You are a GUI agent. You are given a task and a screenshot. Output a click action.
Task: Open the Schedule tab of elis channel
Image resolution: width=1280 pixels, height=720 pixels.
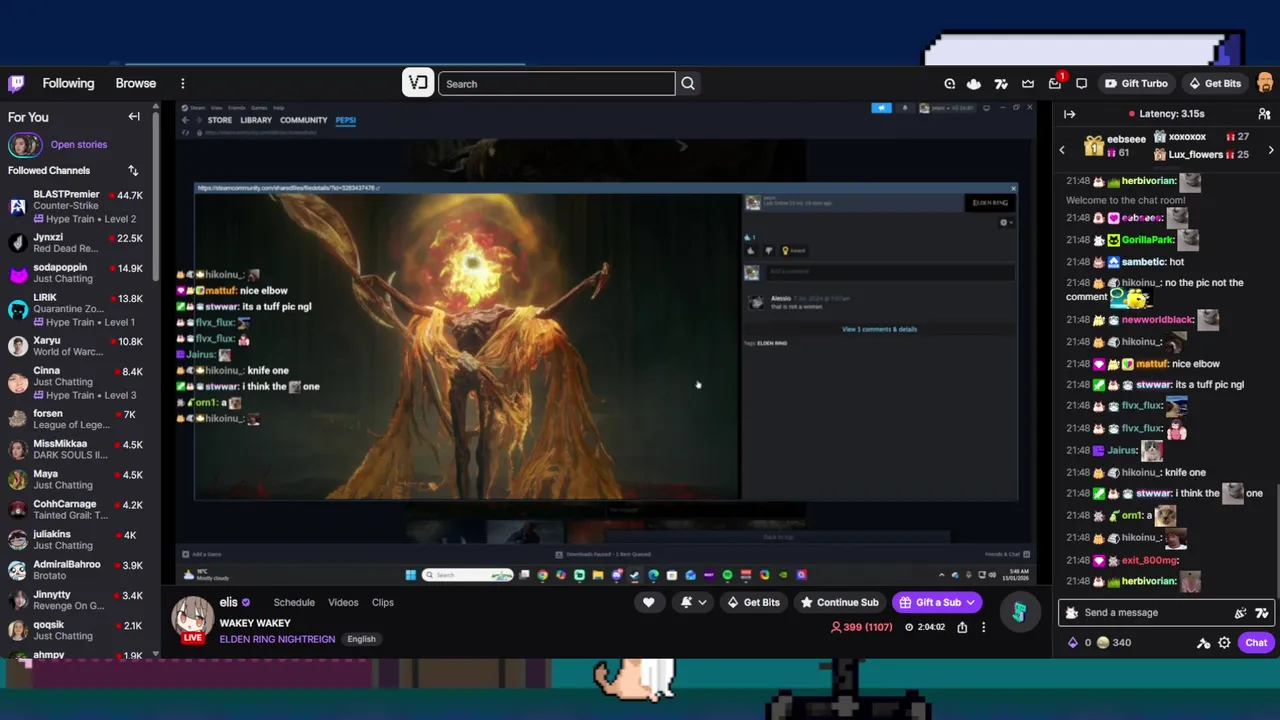[x=294, y=602]
